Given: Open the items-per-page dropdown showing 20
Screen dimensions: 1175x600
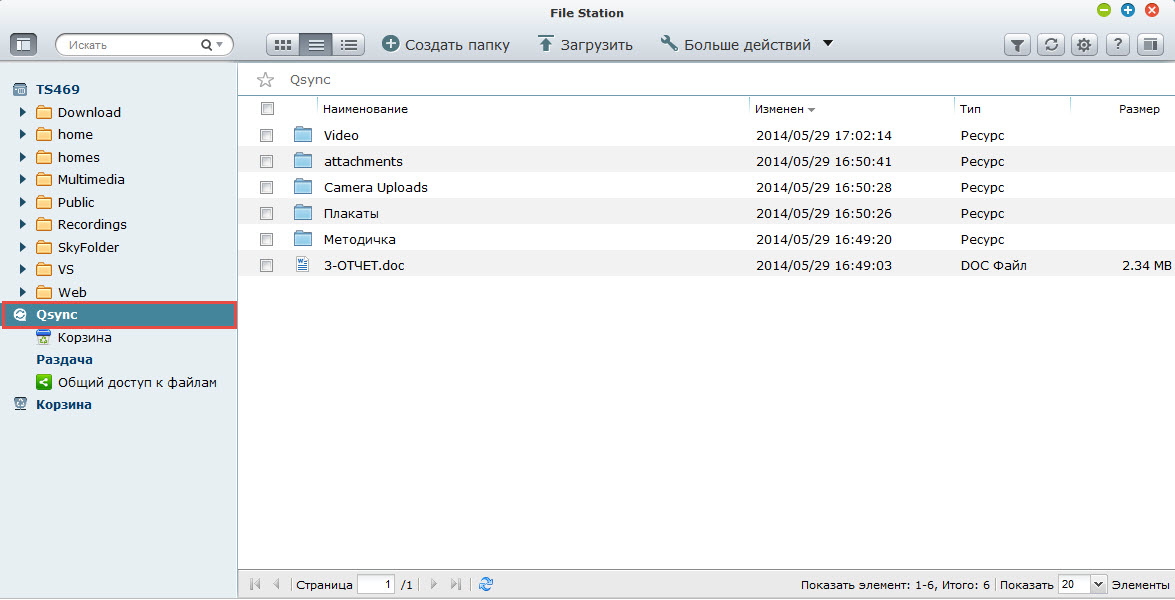Looking at the screenshot, I should pyautogui.click(x=1099, y=584).
